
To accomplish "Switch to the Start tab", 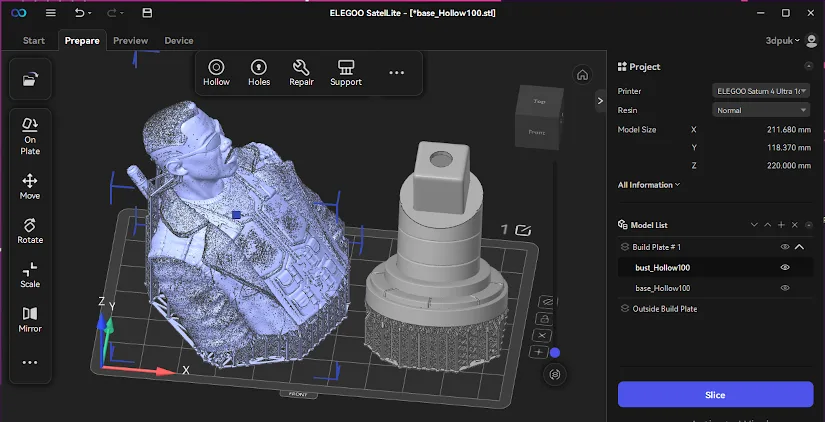I will 34,41.
